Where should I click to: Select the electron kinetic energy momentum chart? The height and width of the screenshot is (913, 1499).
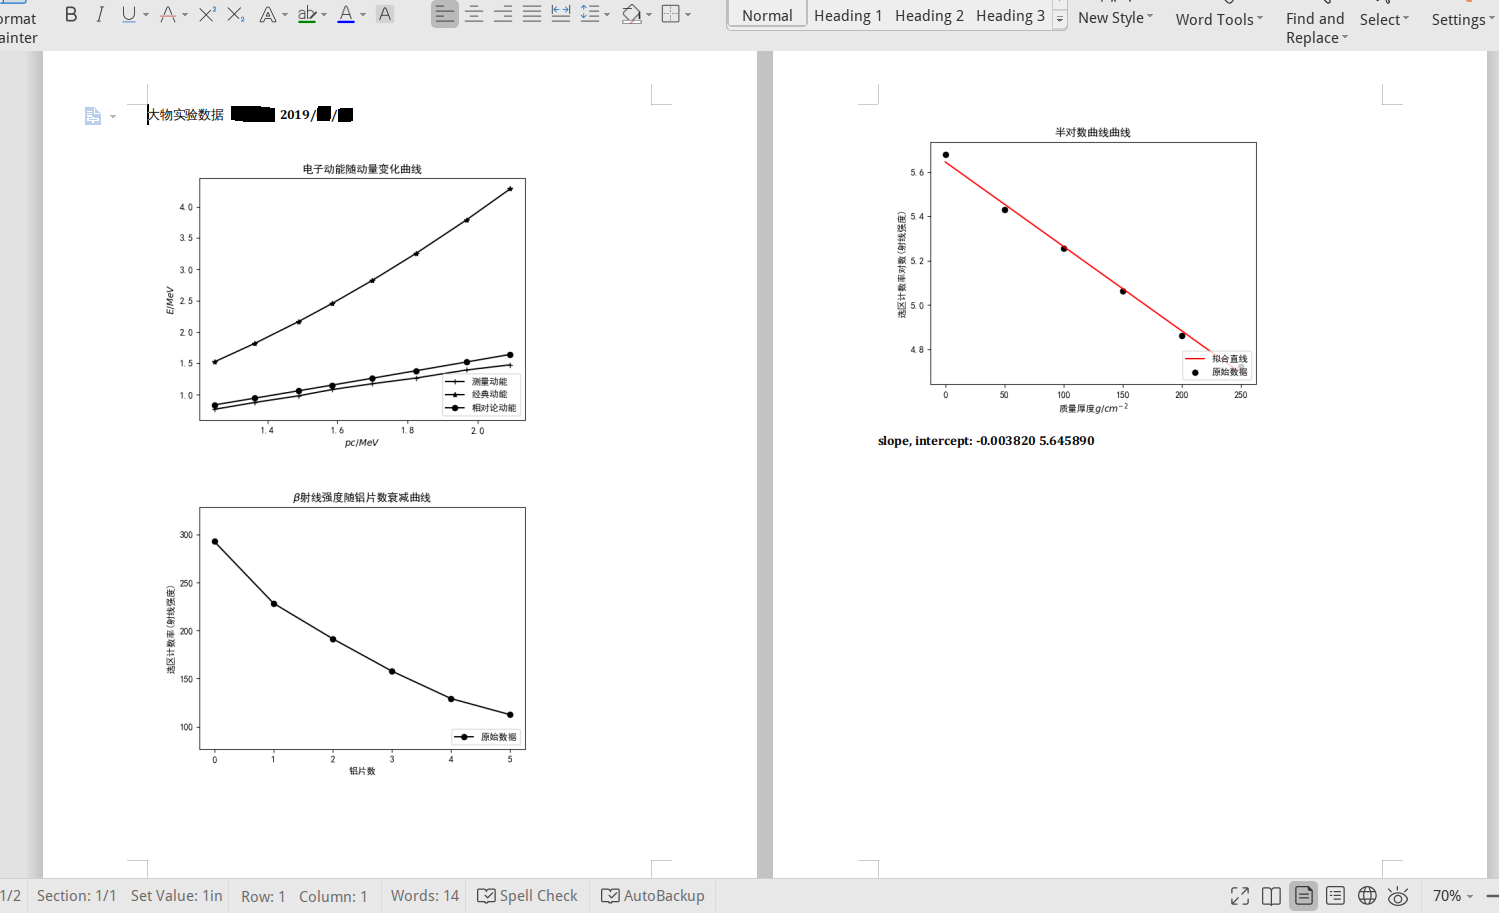[346, 305]
